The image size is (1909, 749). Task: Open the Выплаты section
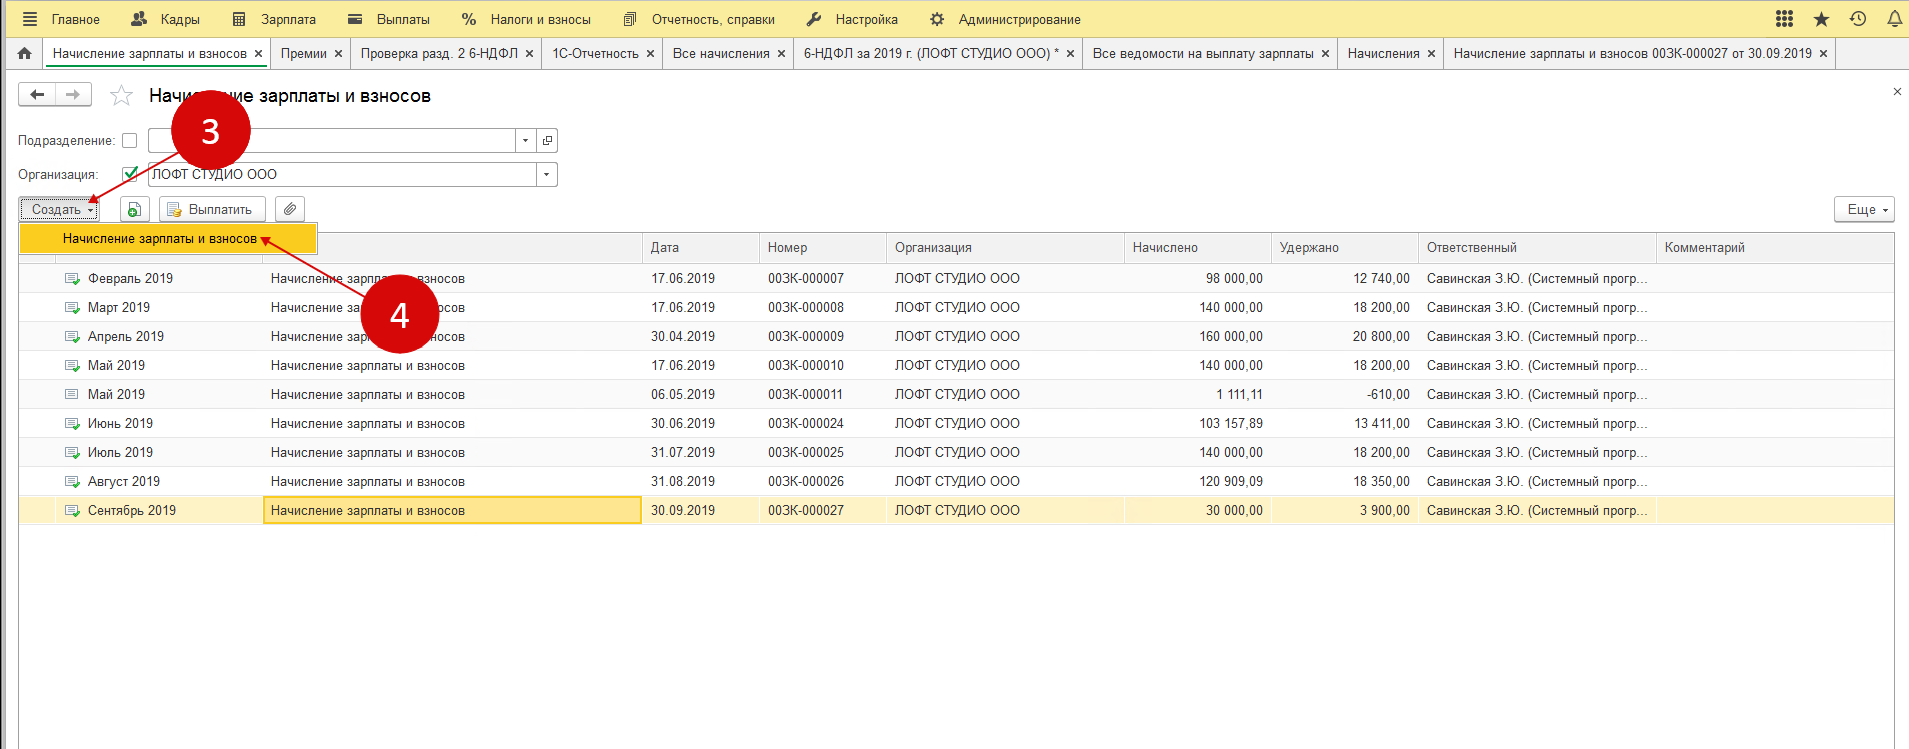coord(389,19)
